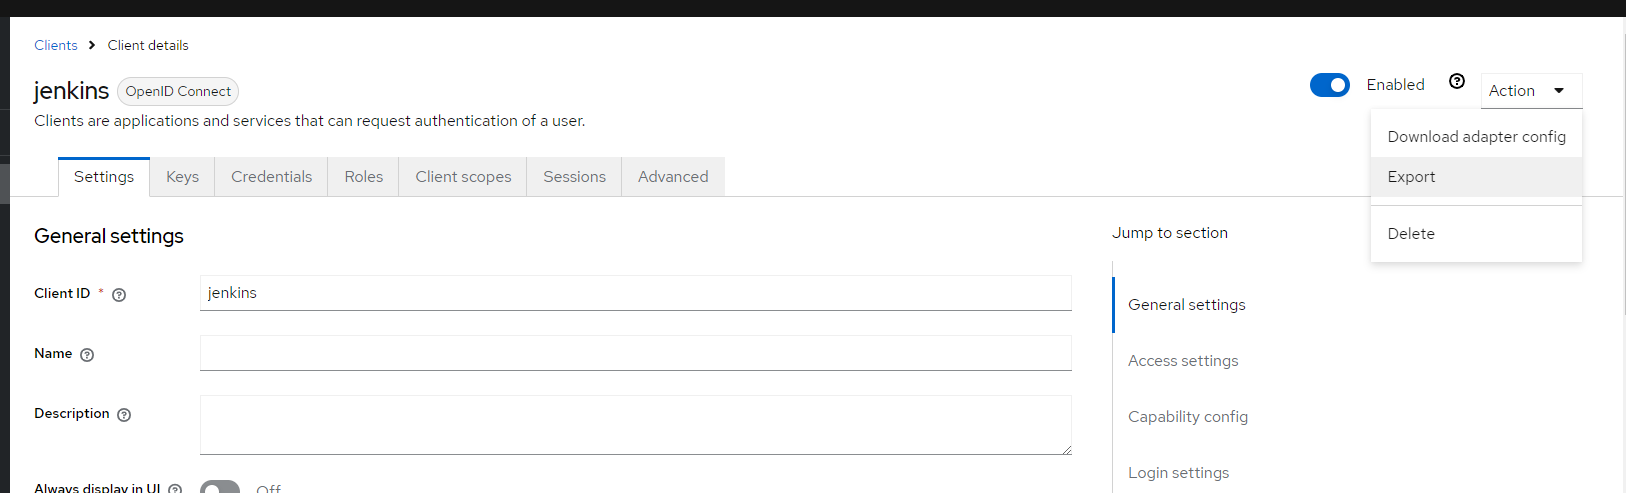
Task: Click the help icon next to Client ID
Action: [x=119, y=295]
